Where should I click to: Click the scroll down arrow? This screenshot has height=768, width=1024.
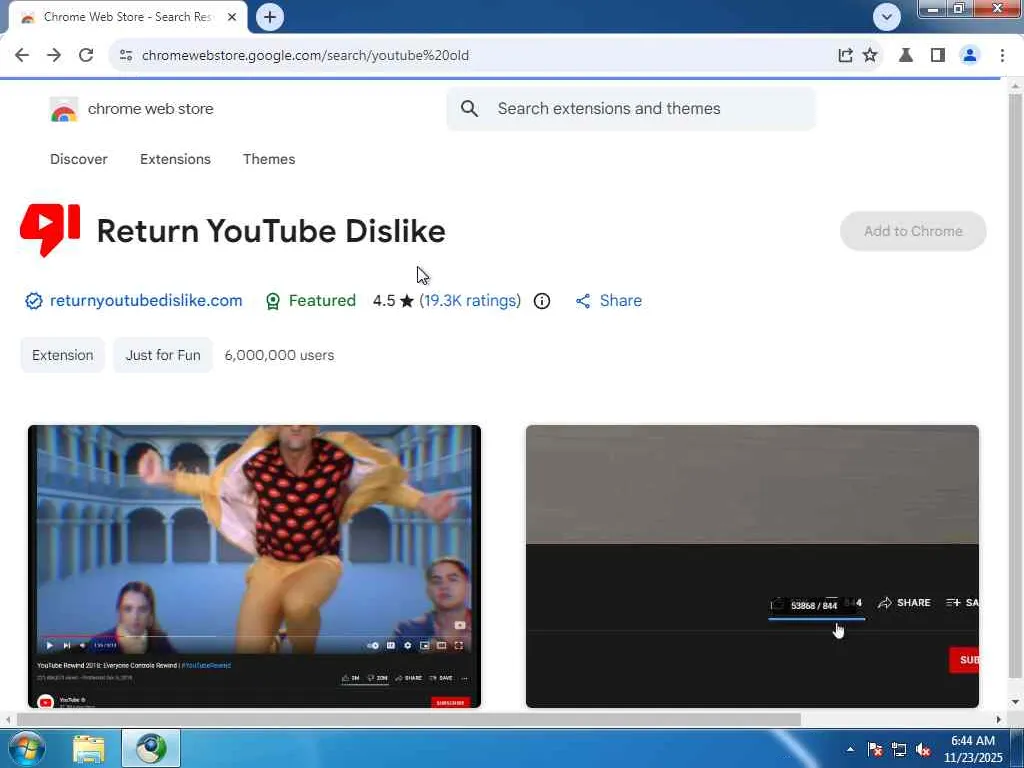(x=1015, y=703)
